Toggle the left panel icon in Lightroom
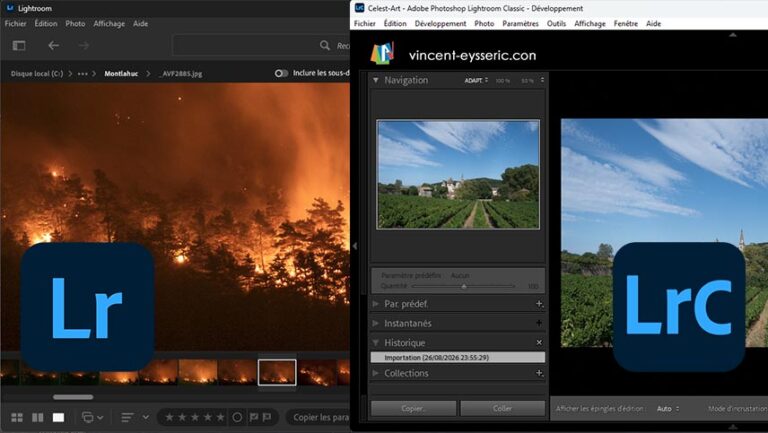 point(19,46)
